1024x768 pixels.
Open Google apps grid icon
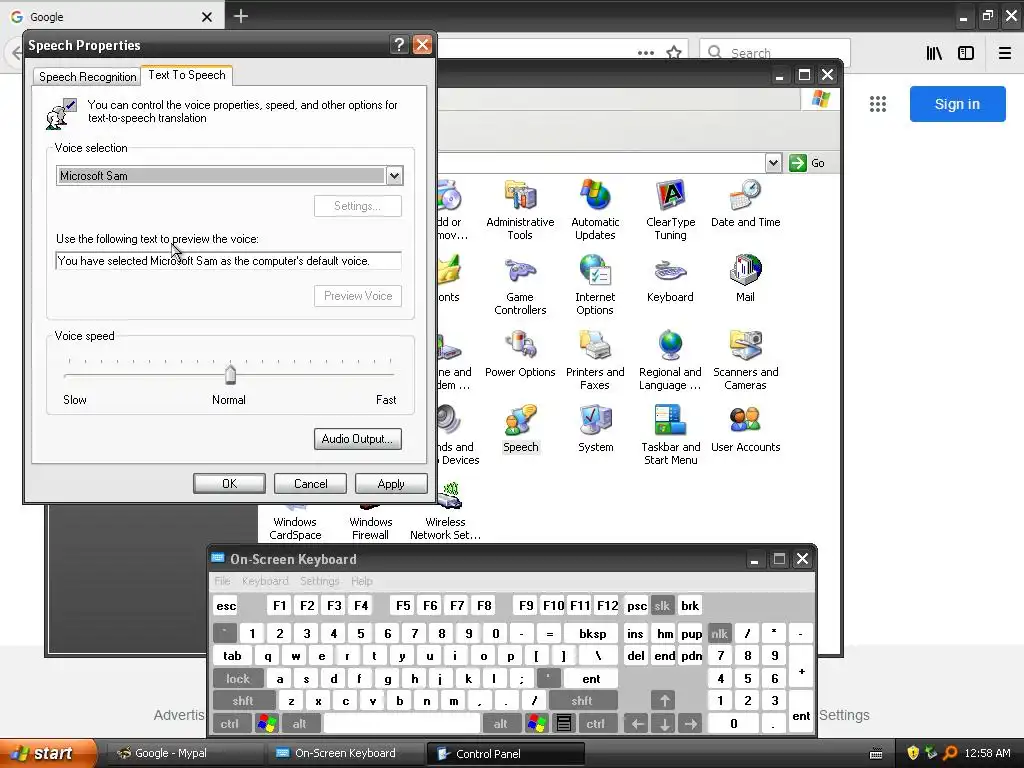click(878, 104)
